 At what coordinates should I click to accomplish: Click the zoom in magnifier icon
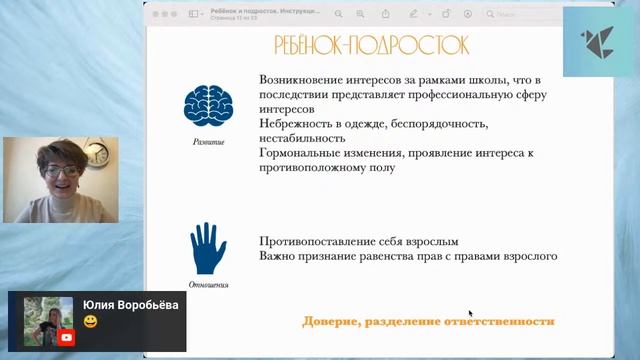click(360, 14)
